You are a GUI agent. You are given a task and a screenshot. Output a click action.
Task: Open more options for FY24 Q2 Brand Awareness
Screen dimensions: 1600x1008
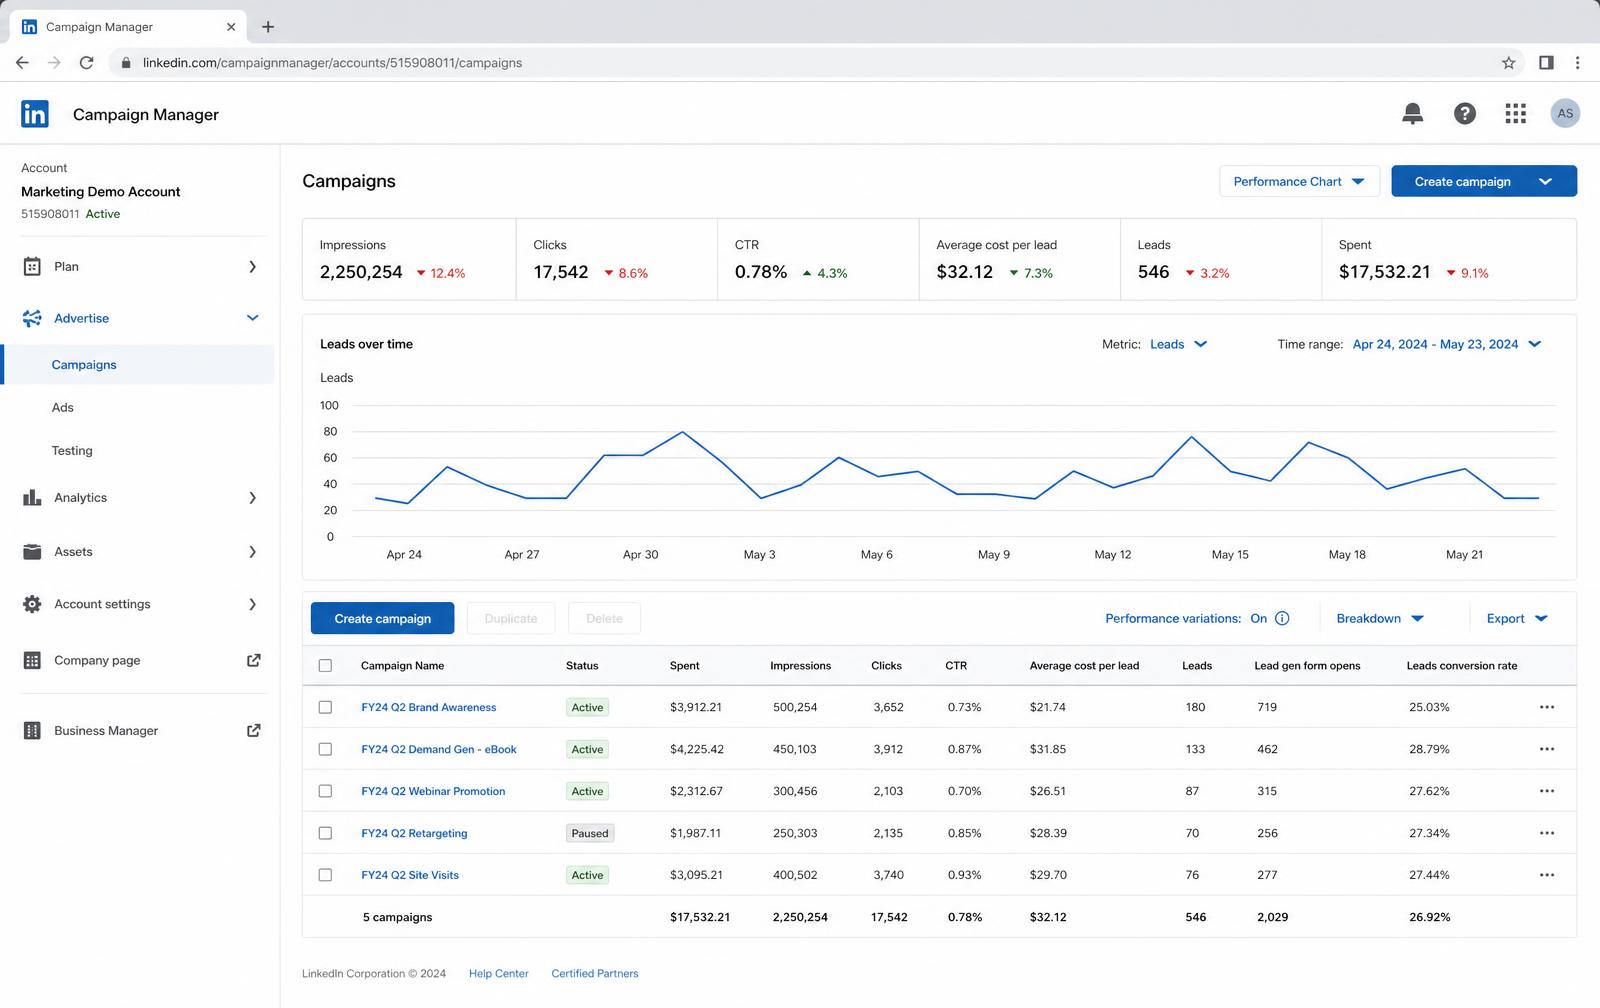click(1547, 707)
